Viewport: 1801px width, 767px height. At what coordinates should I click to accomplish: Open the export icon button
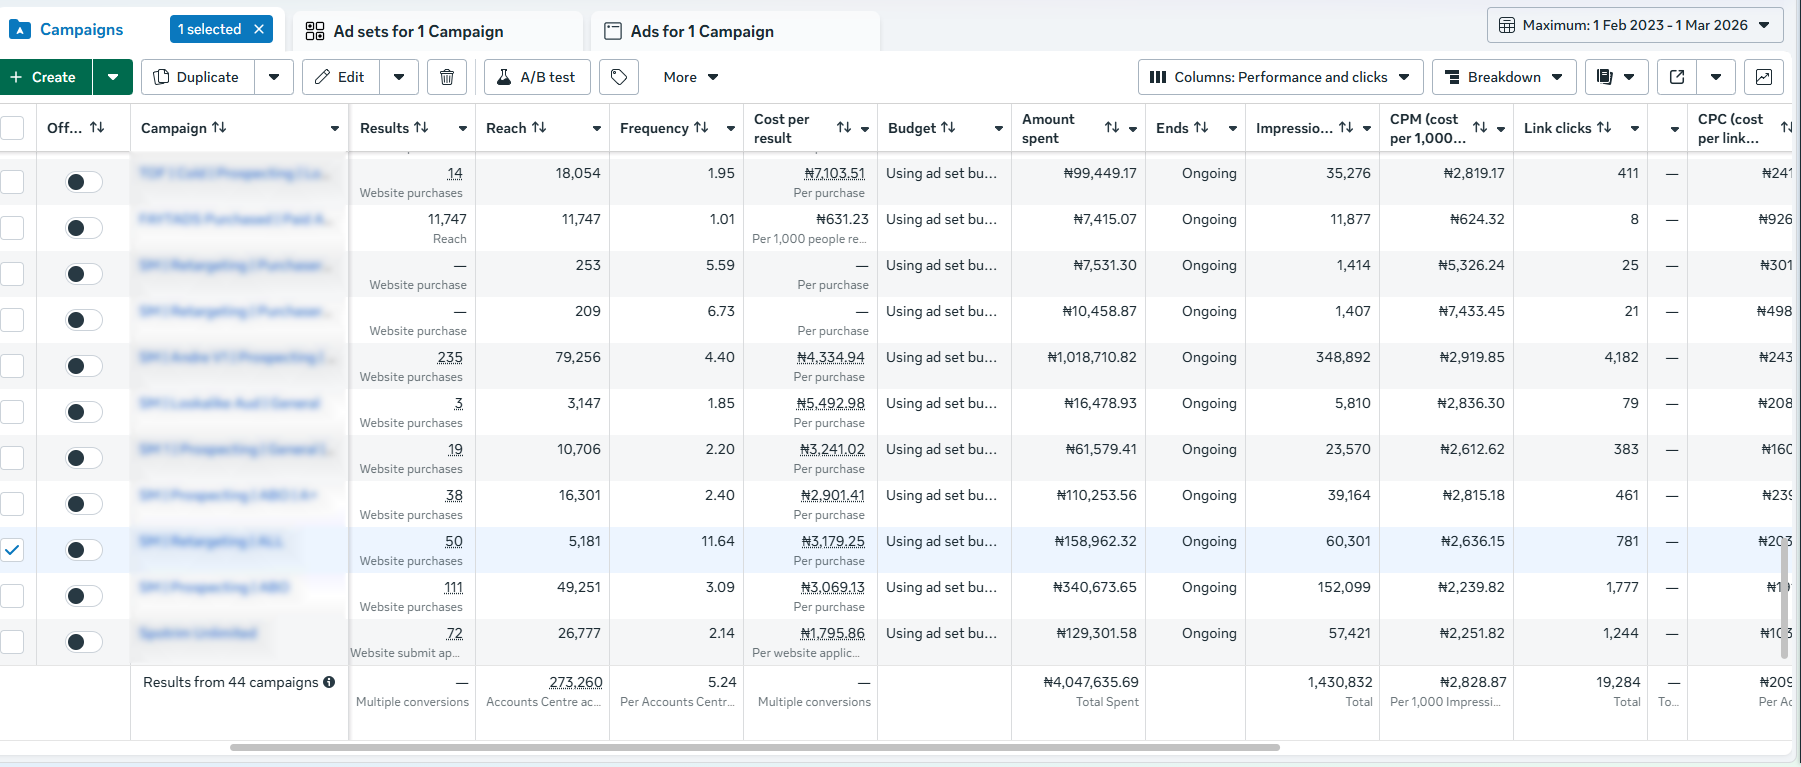1677,77
